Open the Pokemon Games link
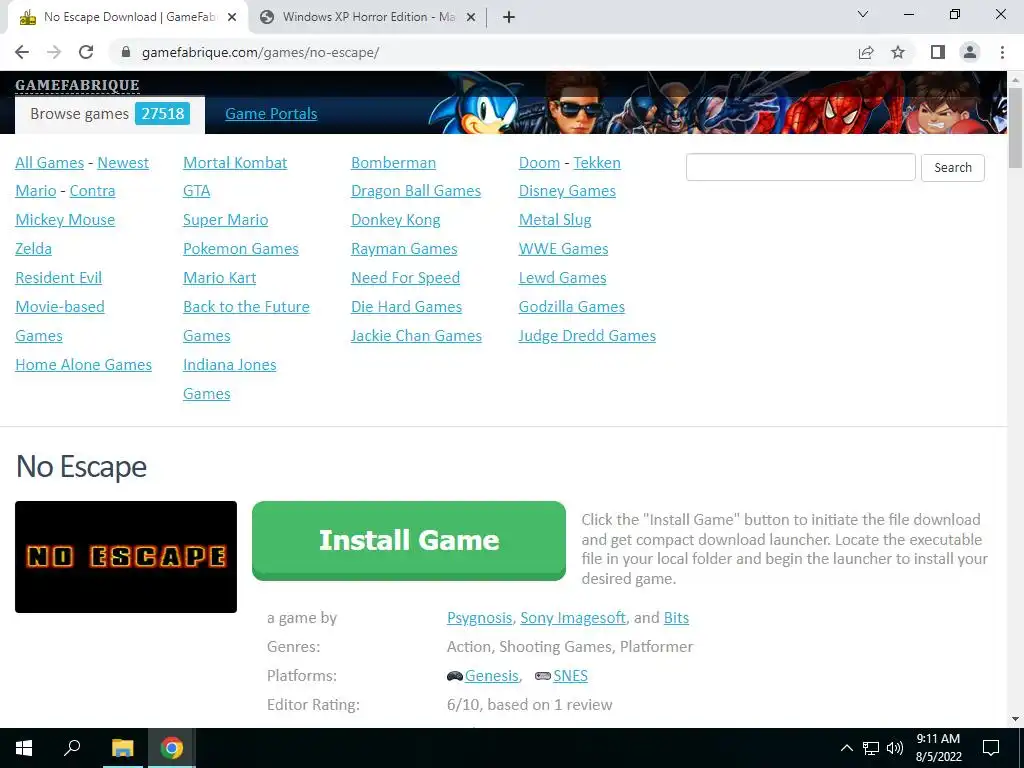The height and width of the screenshot is (768, 1024). click(240, 249)
